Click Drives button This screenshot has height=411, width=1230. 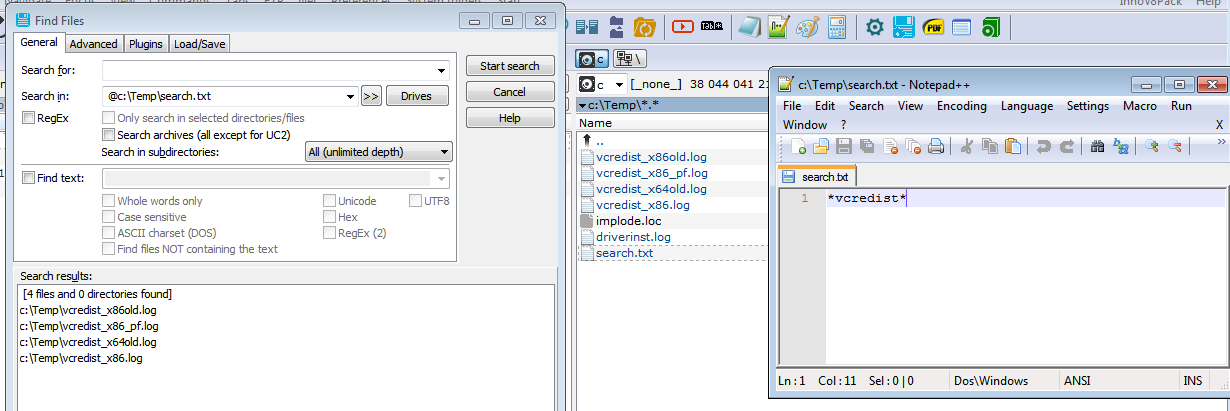pyautogui.click(x=417, y=97)
